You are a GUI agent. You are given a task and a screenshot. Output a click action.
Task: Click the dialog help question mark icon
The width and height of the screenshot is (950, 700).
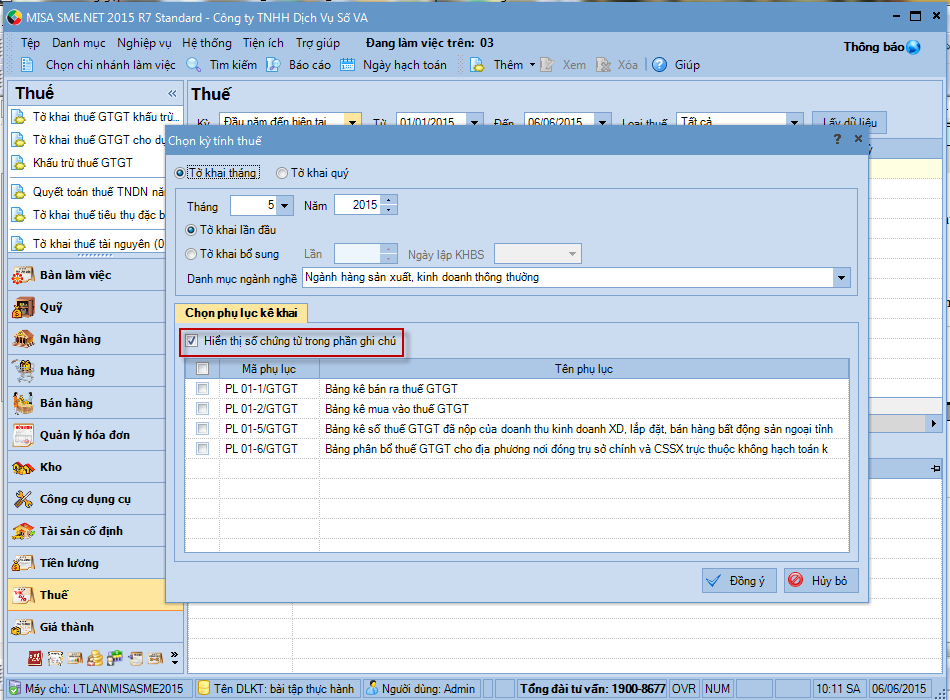[837, 139]
